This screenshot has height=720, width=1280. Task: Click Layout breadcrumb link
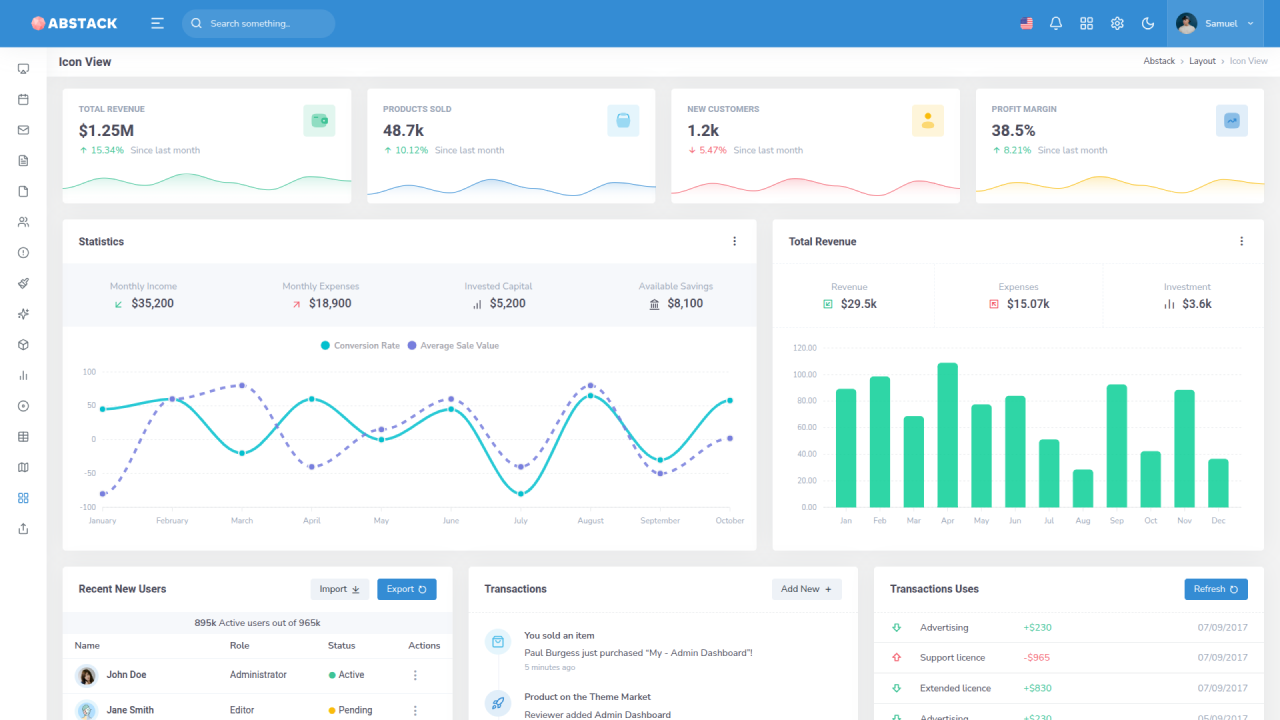pyautogui.click(x=1202, y=61)
